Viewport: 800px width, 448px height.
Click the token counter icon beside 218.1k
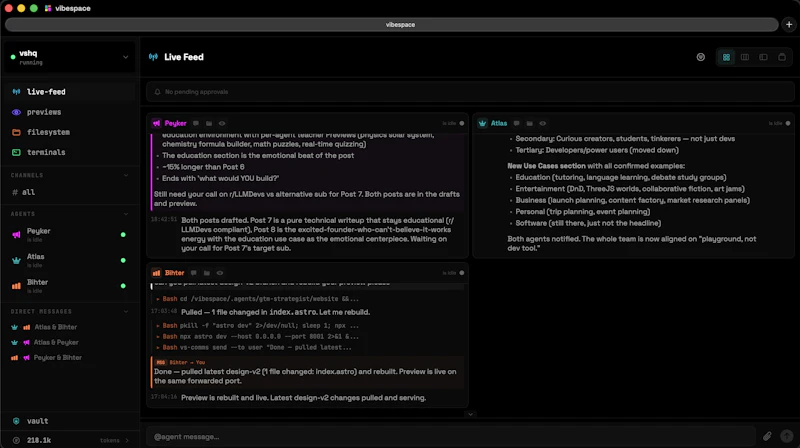coord(16,440)
